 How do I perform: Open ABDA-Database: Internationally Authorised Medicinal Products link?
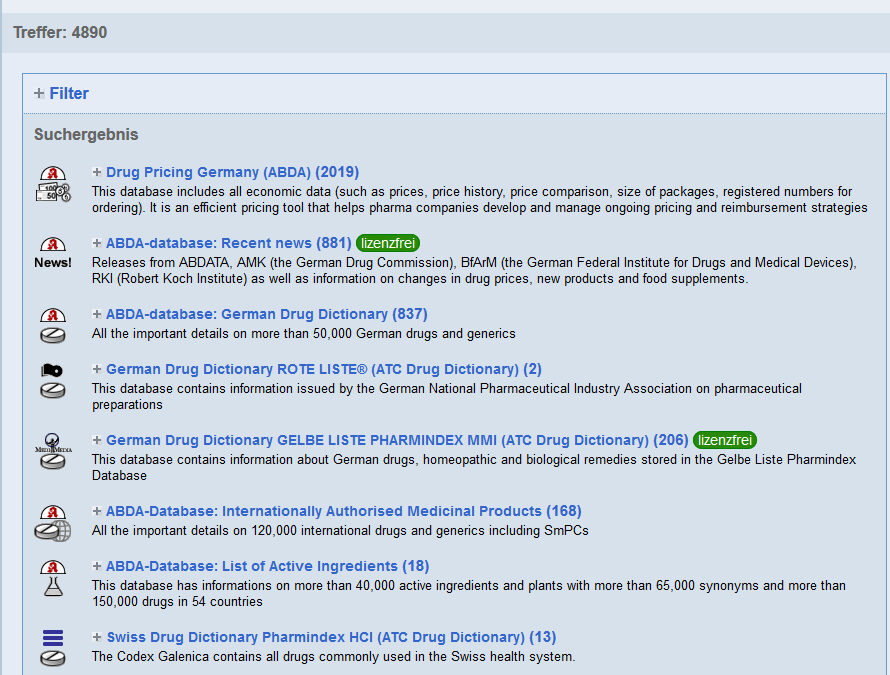(x=343, y=511)
